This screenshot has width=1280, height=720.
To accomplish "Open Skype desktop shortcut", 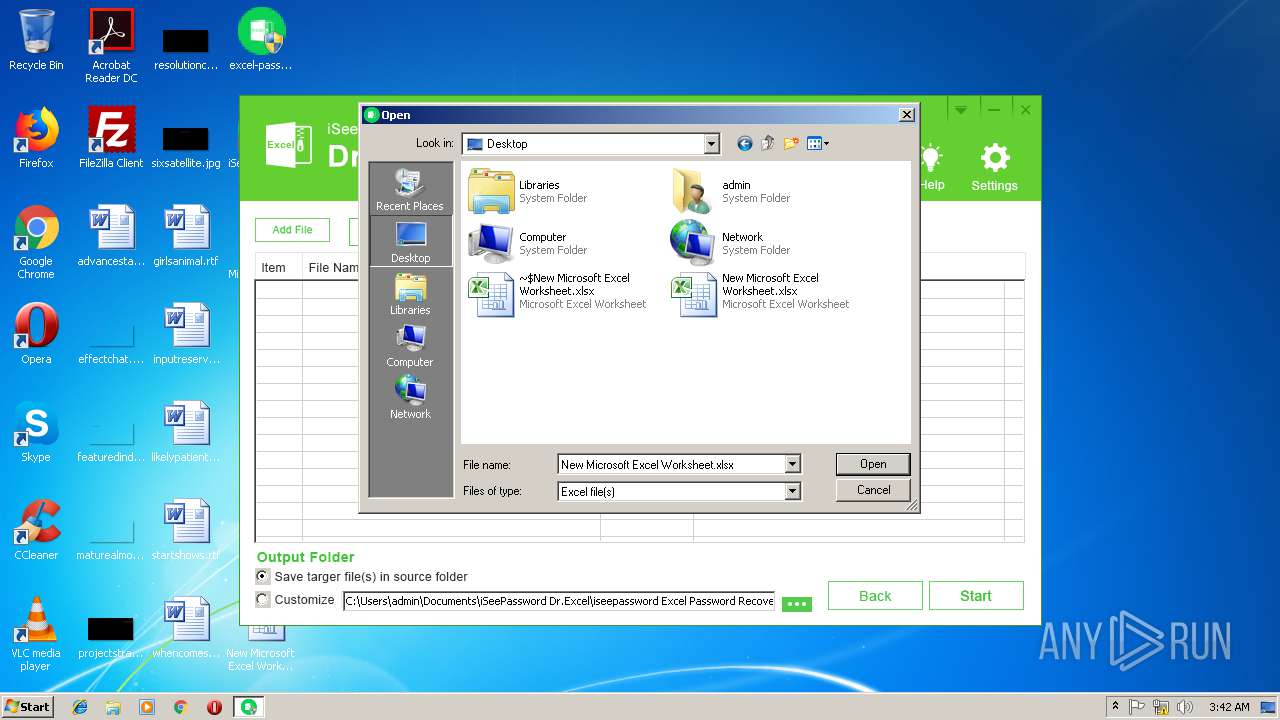I will [x=36, y=432].
